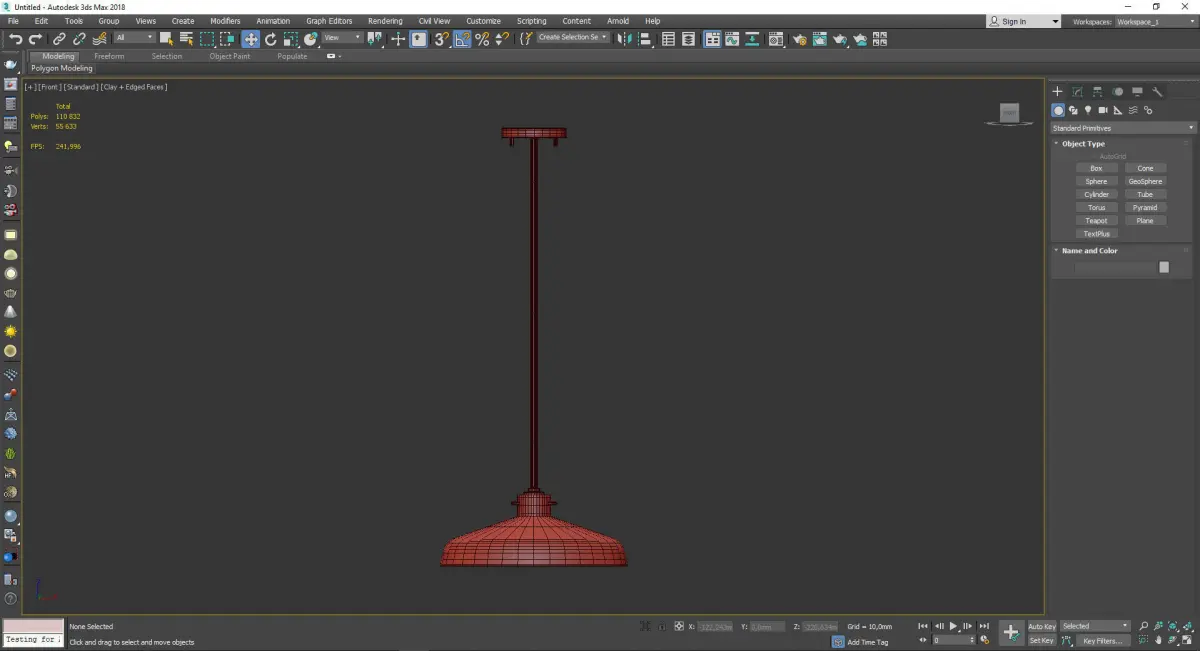1200x651 pixels.
Task: Open the Sign In dropdown
Action: pyautogui.click(x=1023, y=21)
